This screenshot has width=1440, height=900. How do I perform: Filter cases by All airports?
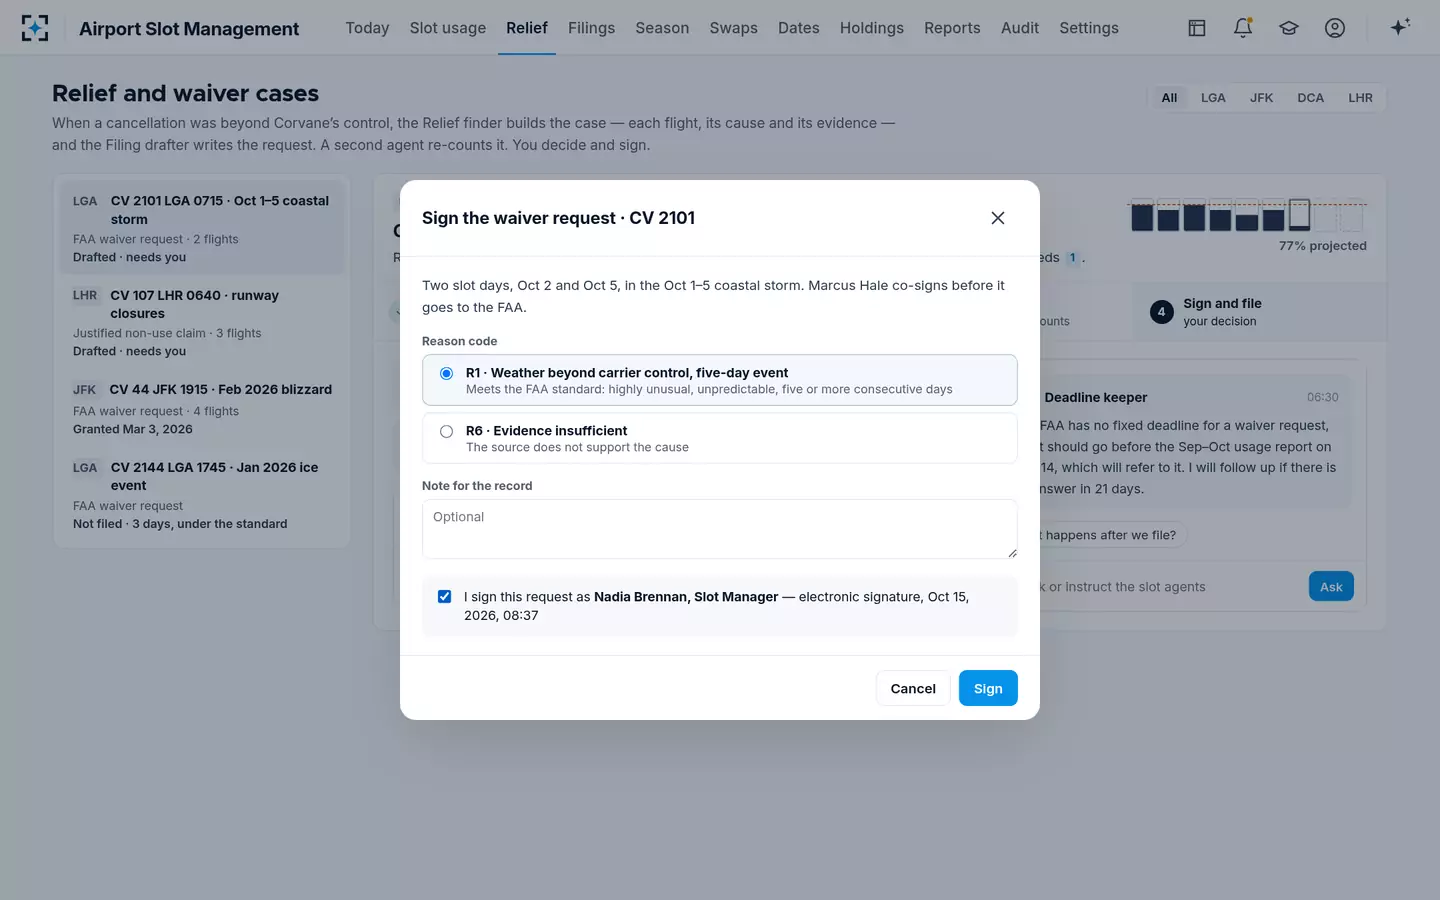pyautogui.click(x=1169, y=98)
